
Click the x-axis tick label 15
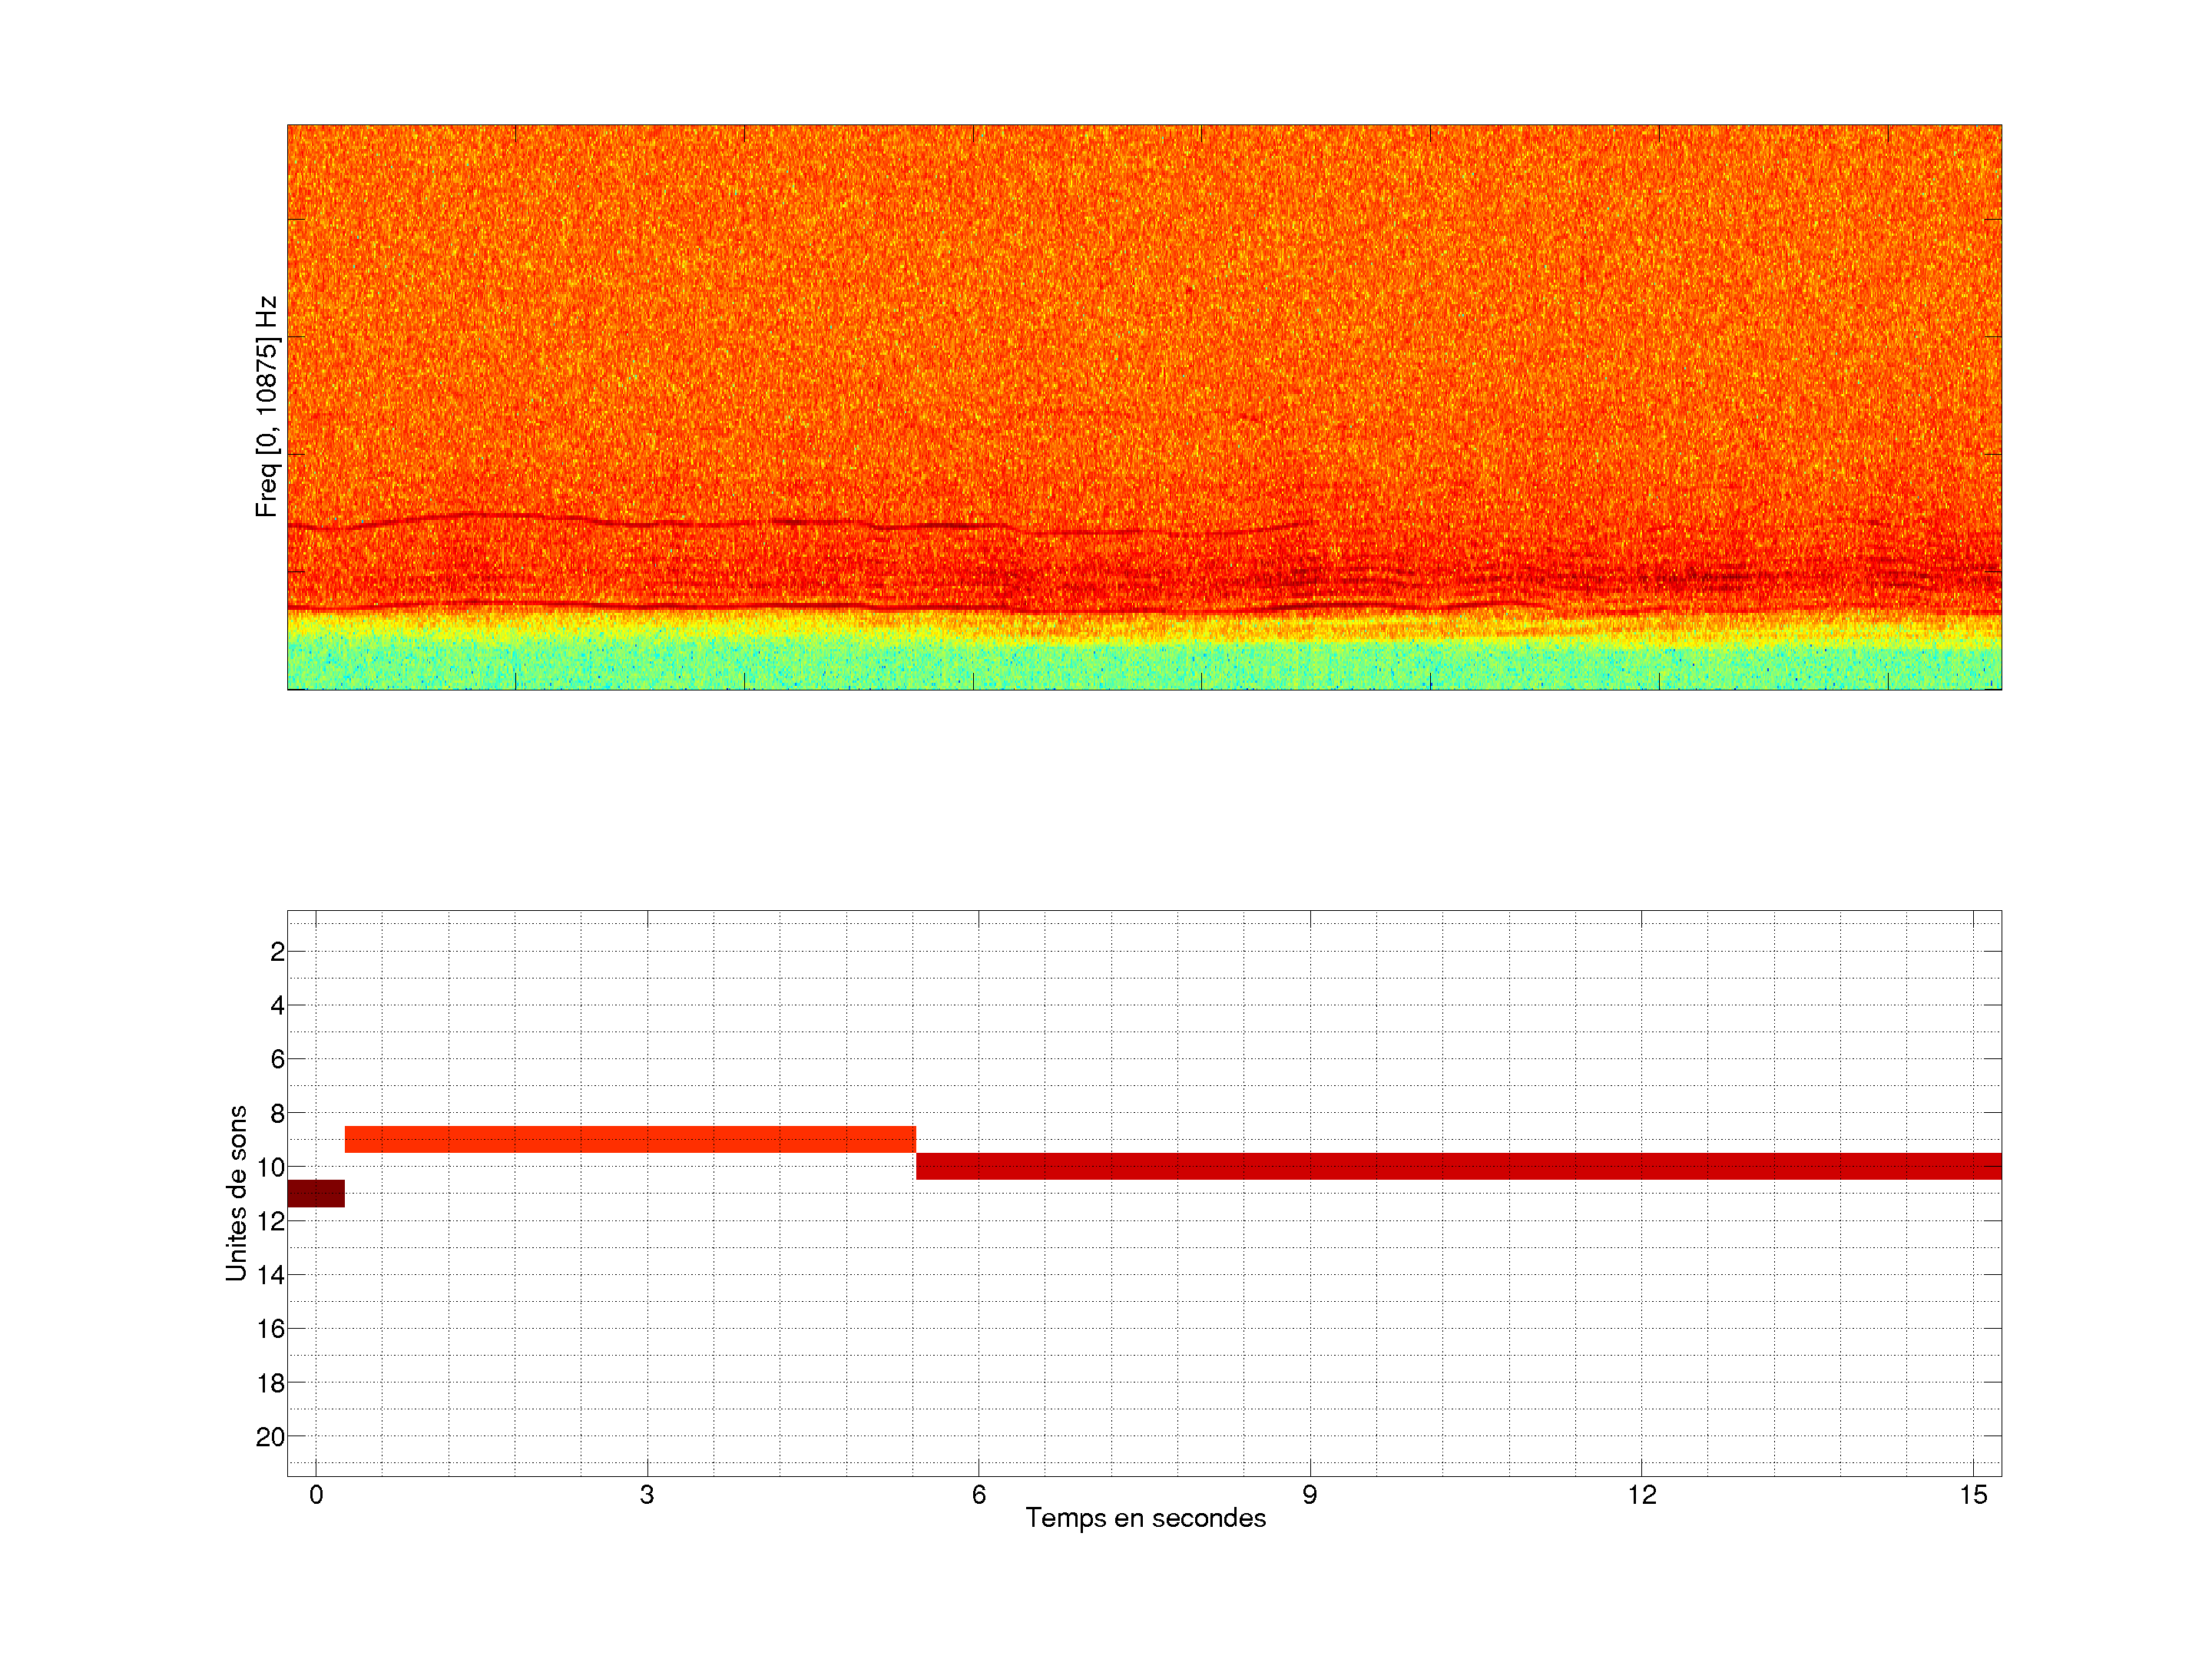click(x=1973, y=1495)
